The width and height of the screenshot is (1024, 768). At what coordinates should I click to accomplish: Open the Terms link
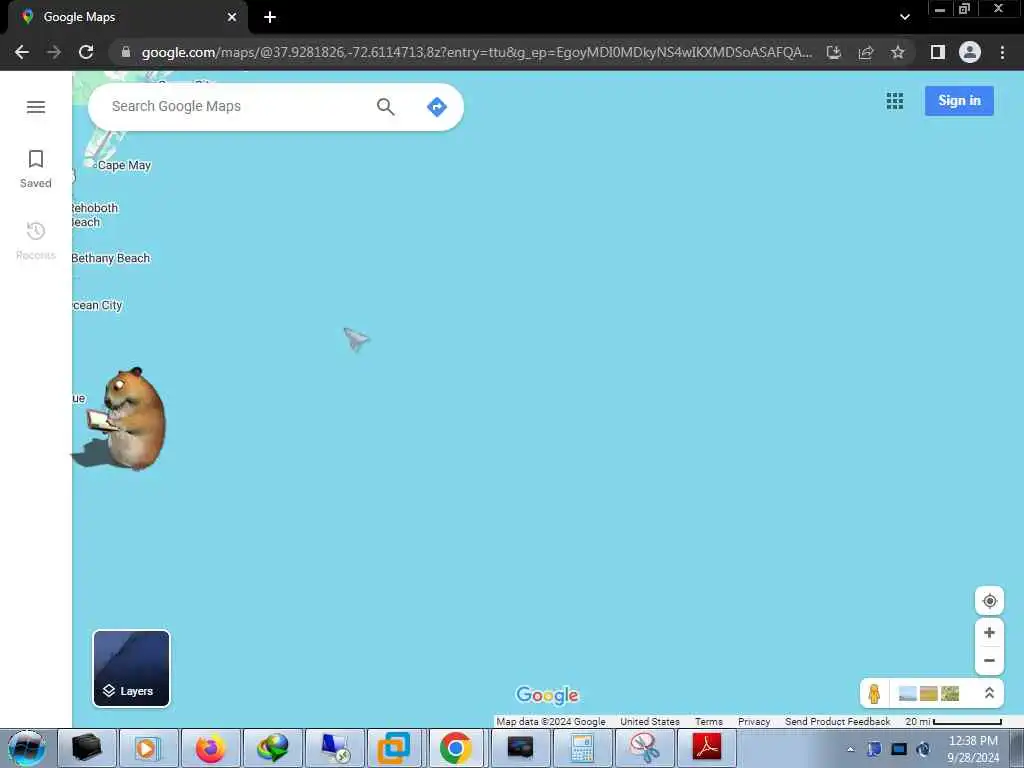709,722
